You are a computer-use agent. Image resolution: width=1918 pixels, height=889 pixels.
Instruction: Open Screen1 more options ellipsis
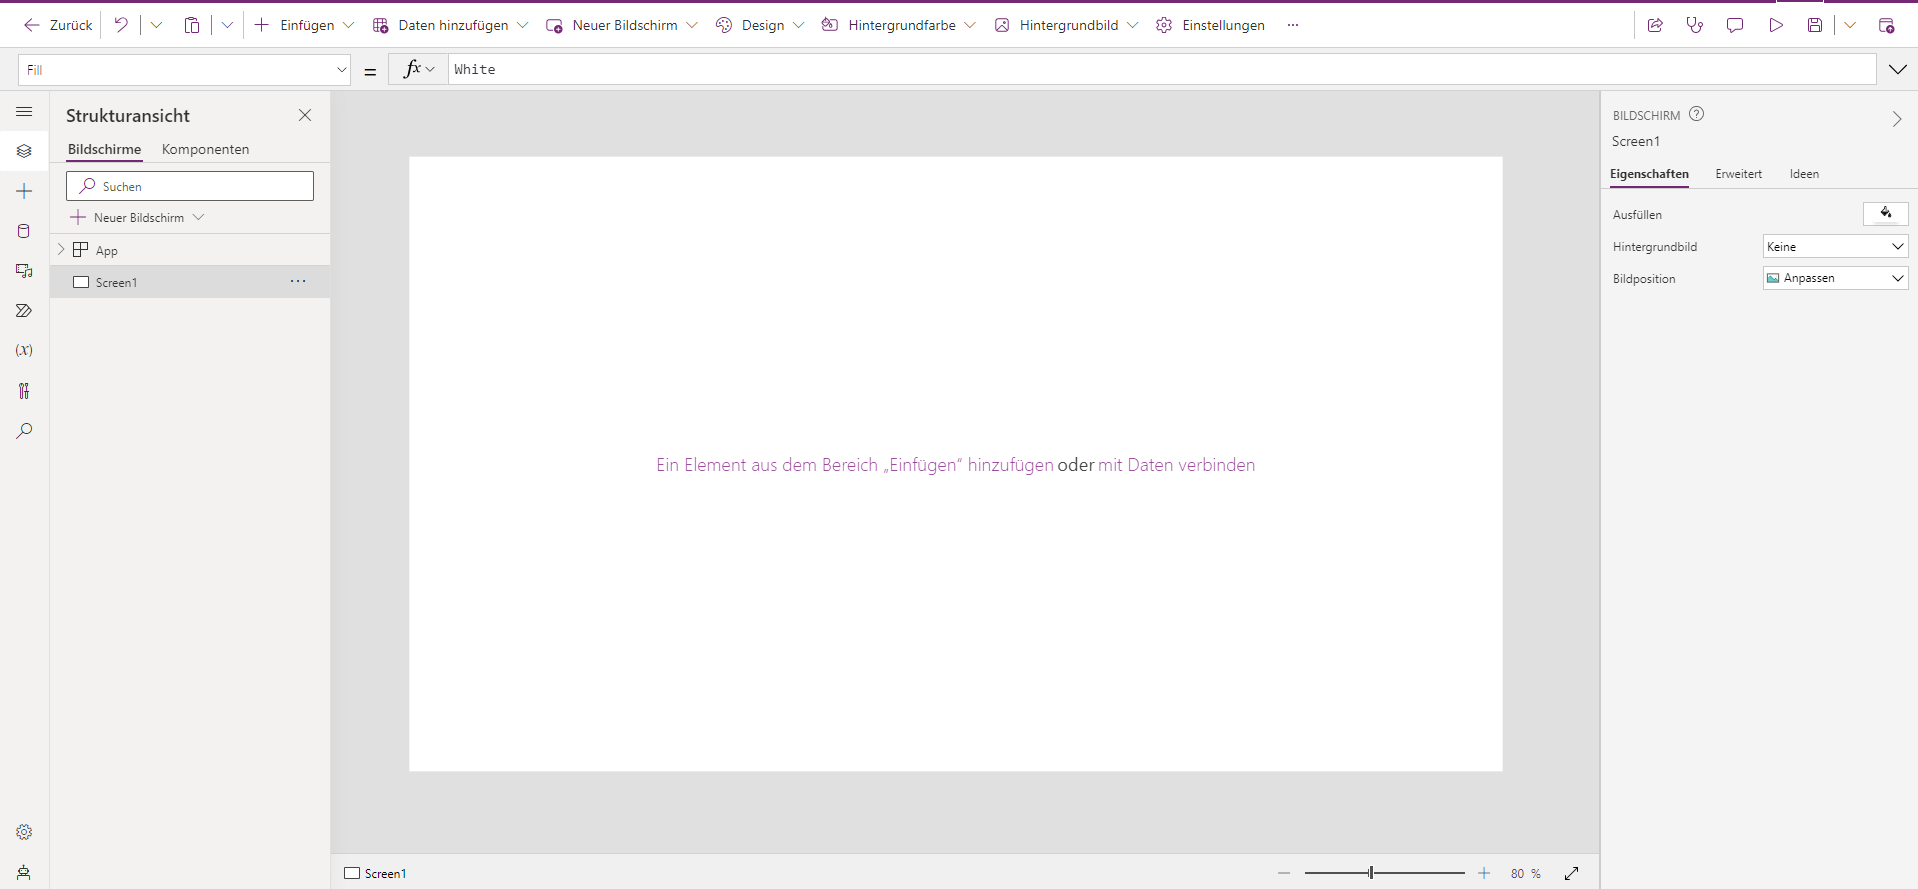(298, 281)
